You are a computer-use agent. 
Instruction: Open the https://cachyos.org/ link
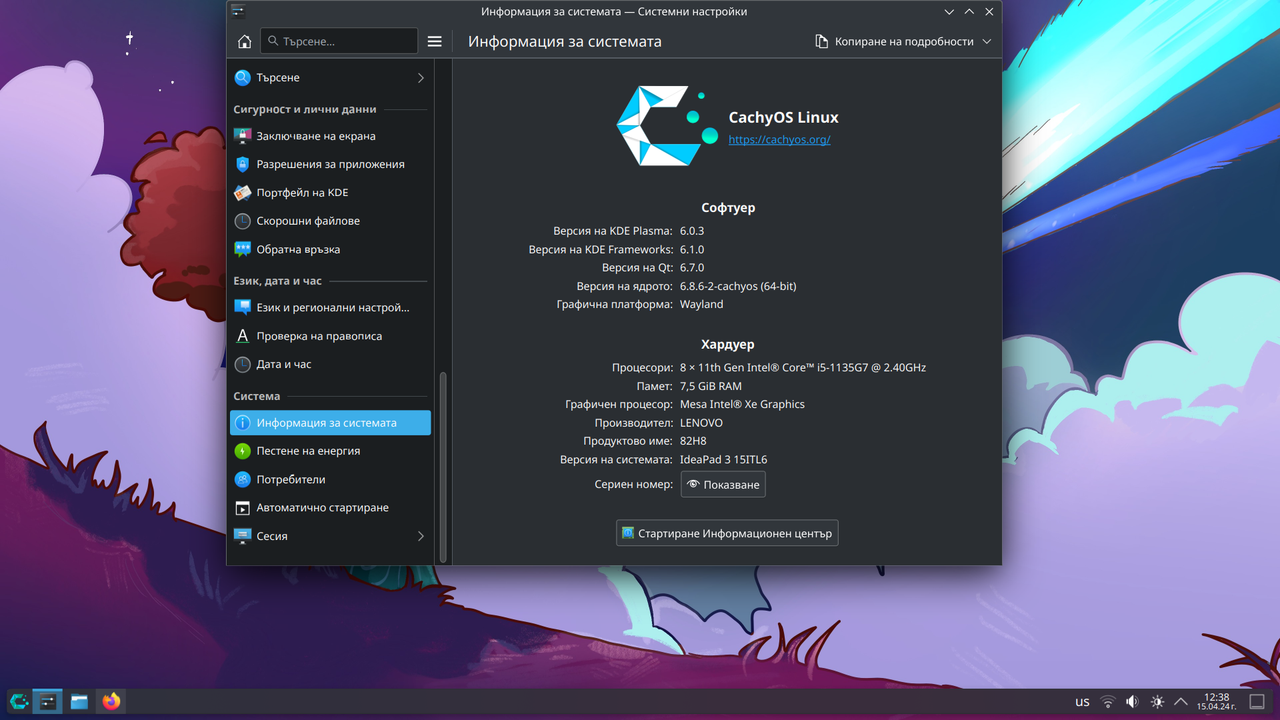pyautogui.click(x=779, y=139)
